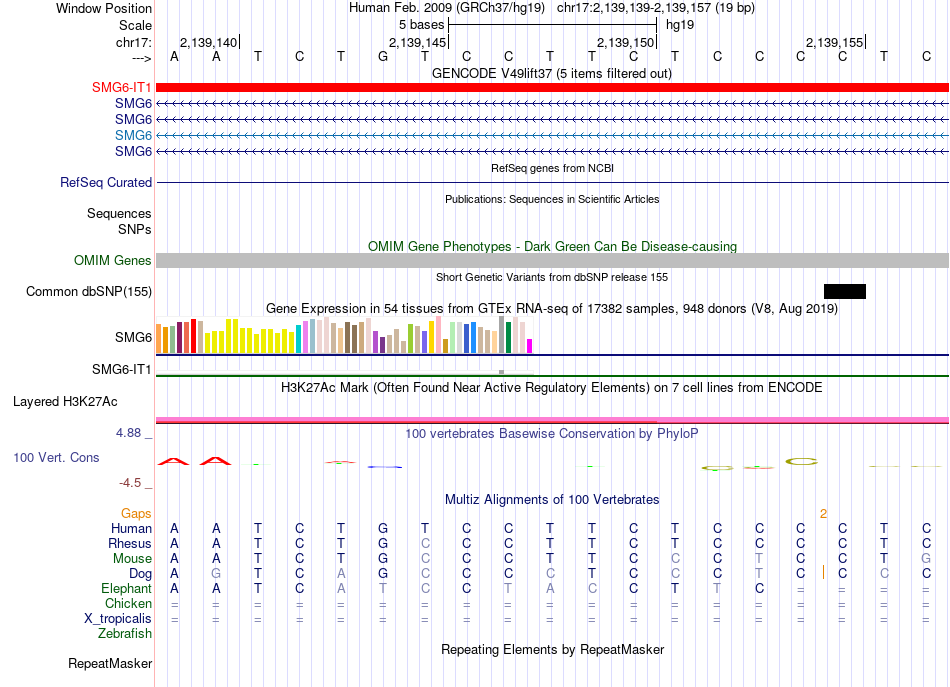Click the 100 Vert. Cons label
Viewport: 950px width, 687px height.
coord(56,457)
